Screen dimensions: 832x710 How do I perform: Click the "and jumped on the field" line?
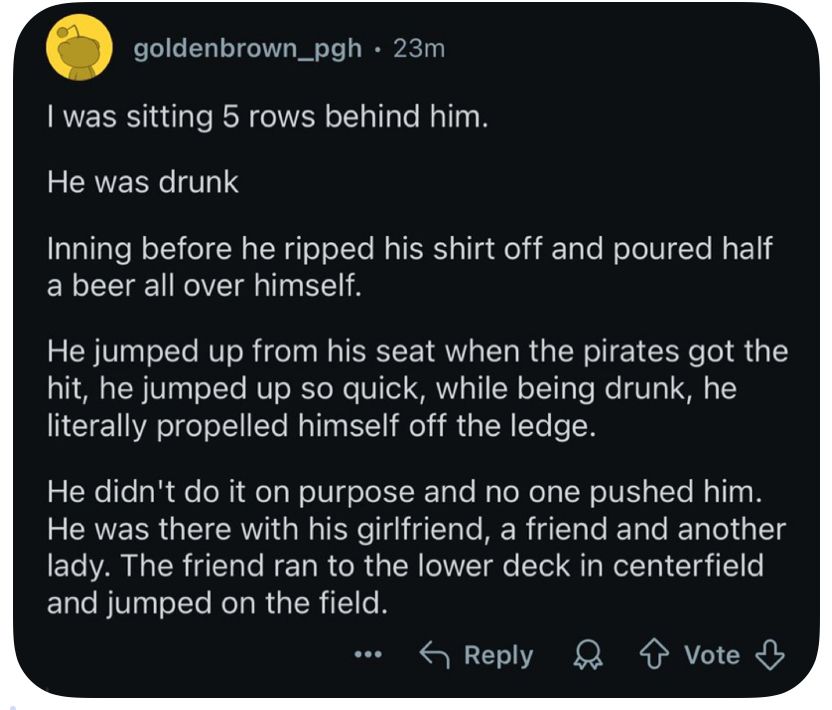pyautogui.click(x=218, y=603)
